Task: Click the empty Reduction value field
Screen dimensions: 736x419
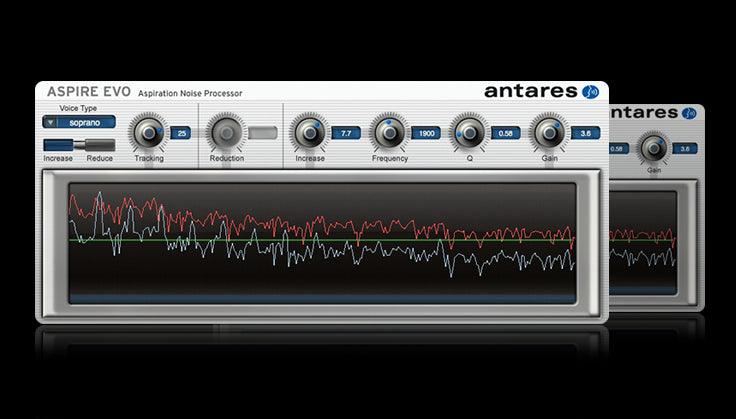Action: [x=263, y=133]
